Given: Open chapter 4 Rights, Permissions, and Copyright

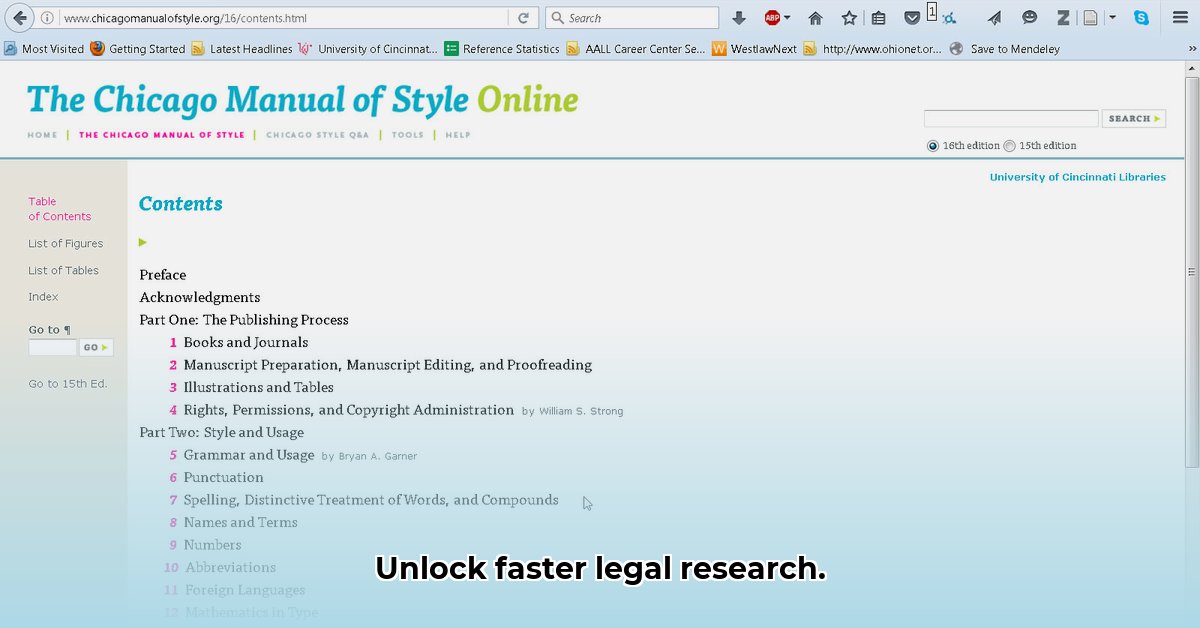Looking at the screenshot, I should coord(349,410).
